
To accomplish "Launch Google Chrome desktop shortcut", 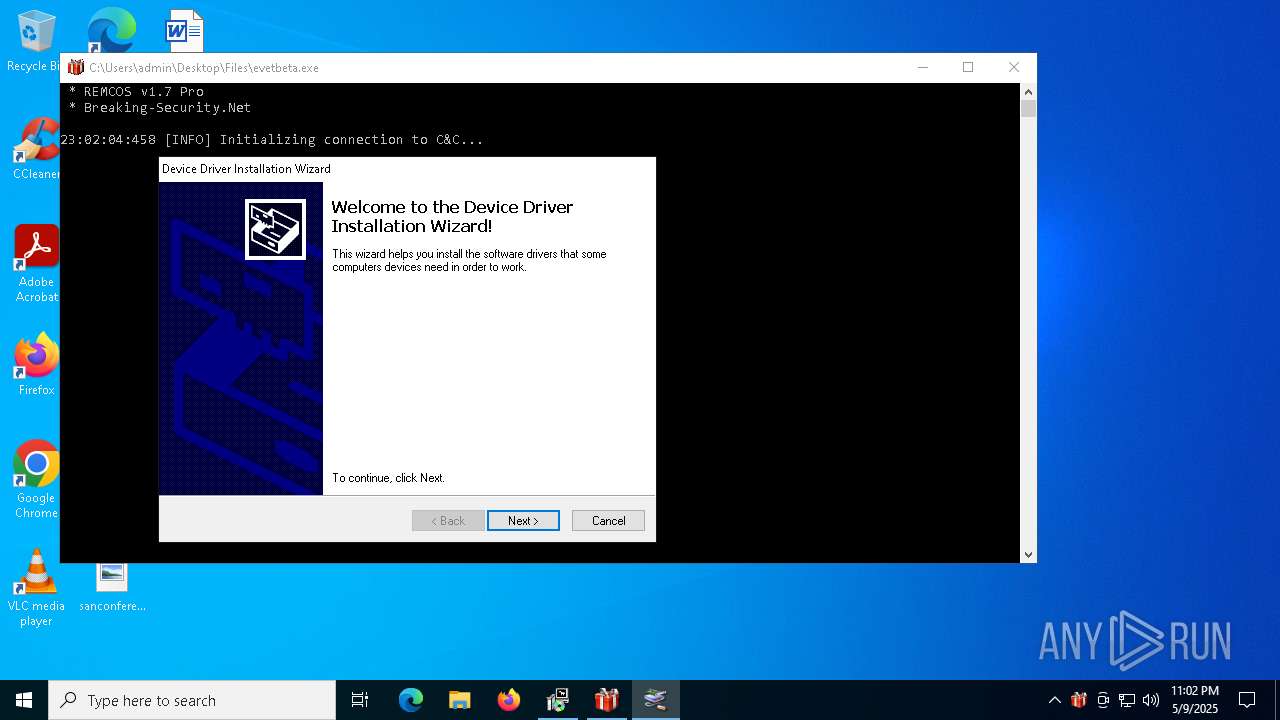I will pyautogui.click(x=36, y=480).
